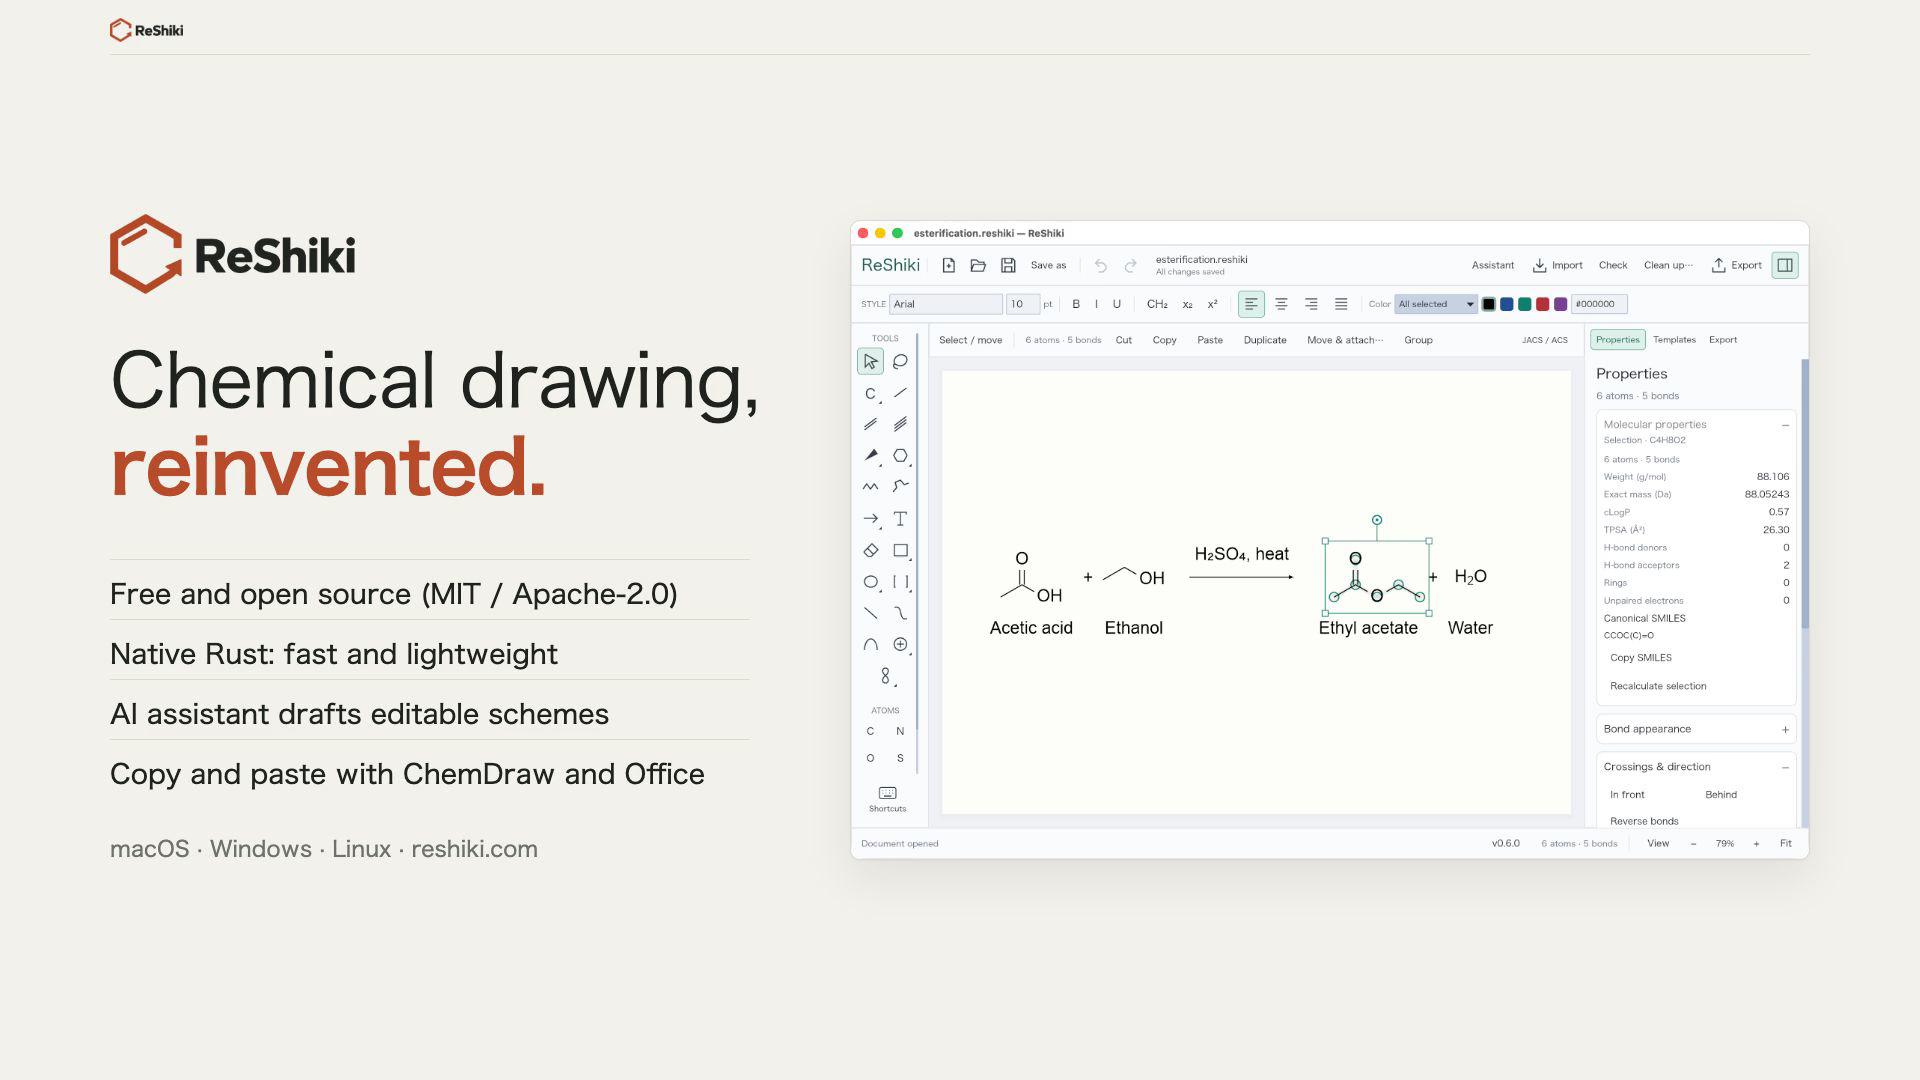Choose the rectangle shape tool
The width and height of the screenshot is (1920, 1080).
coord(900,550)
